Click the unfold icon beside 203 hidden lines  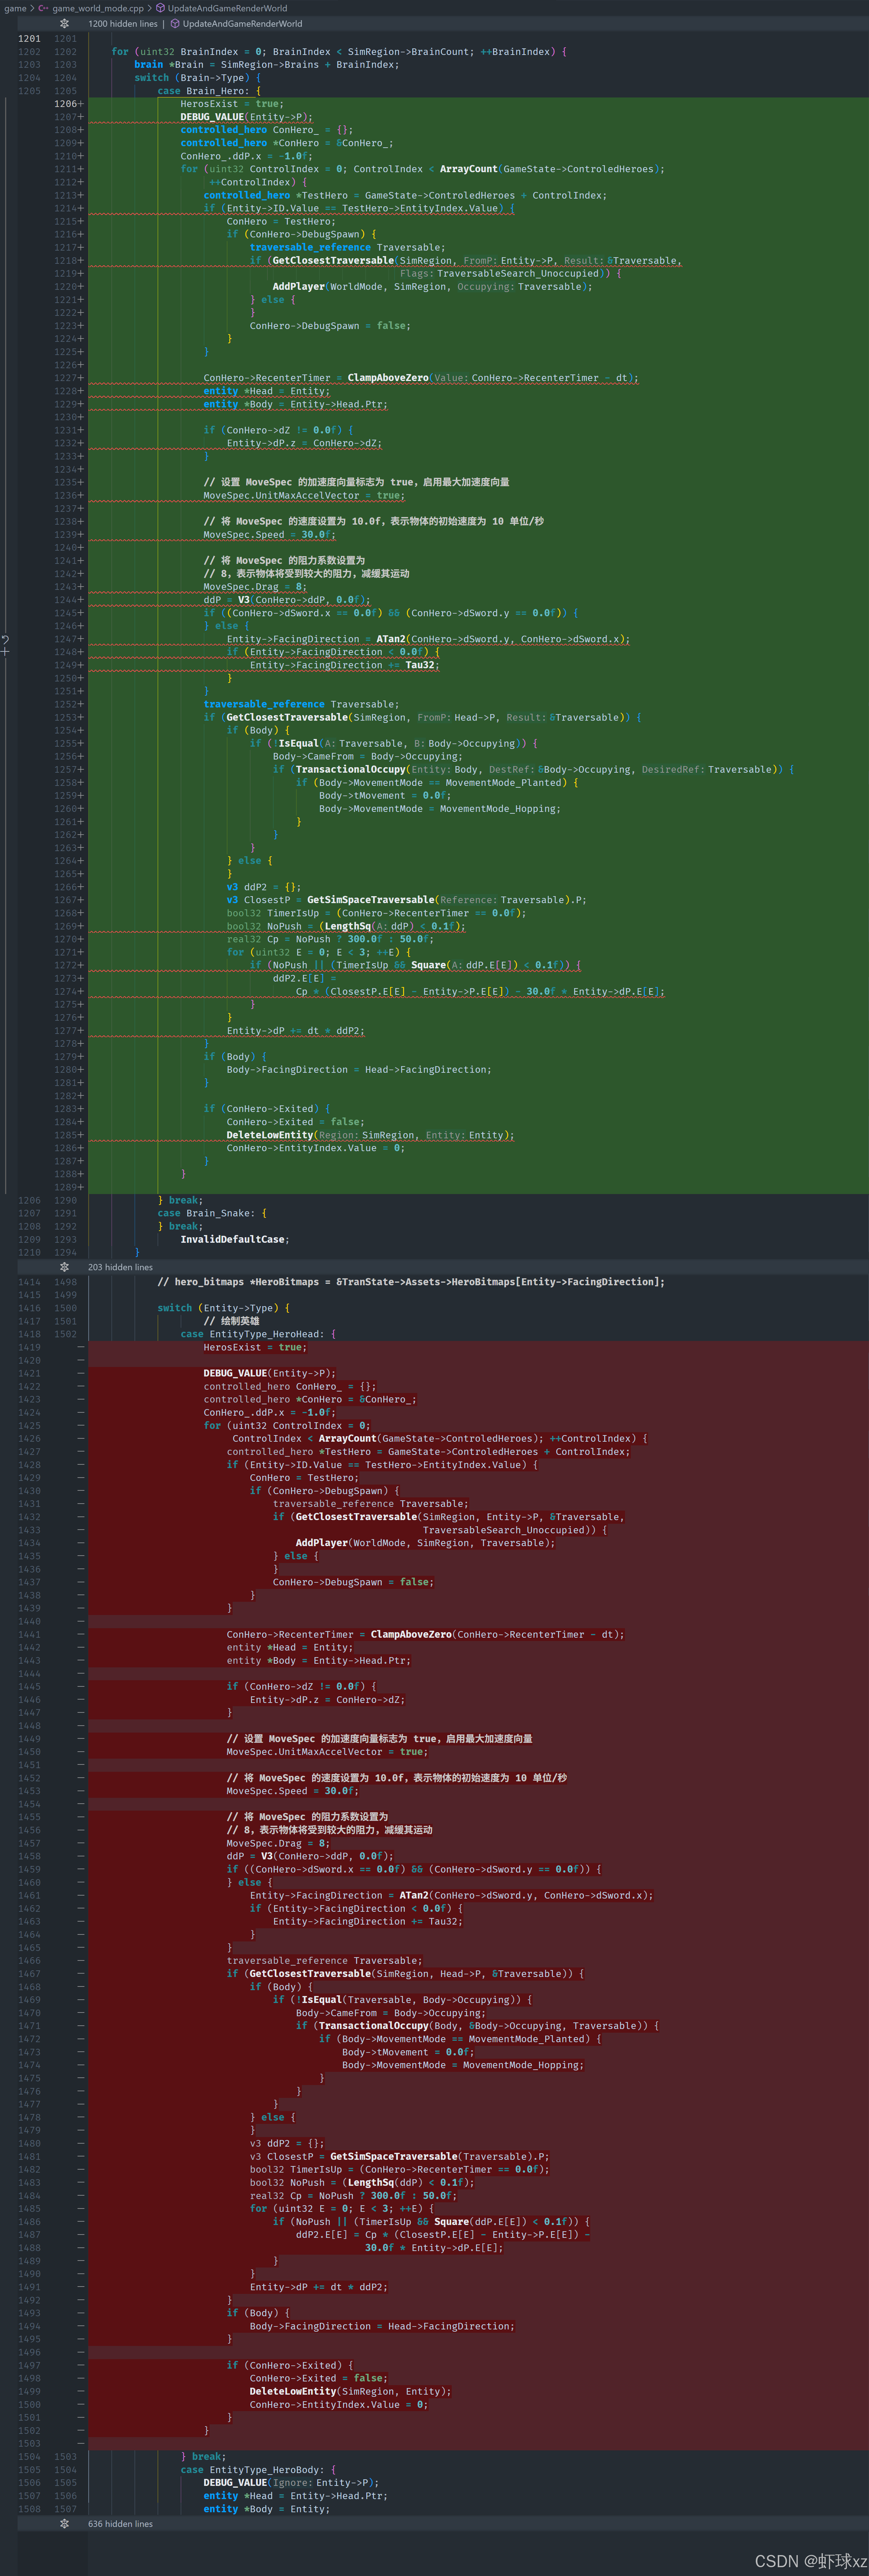click(65, 1267)
